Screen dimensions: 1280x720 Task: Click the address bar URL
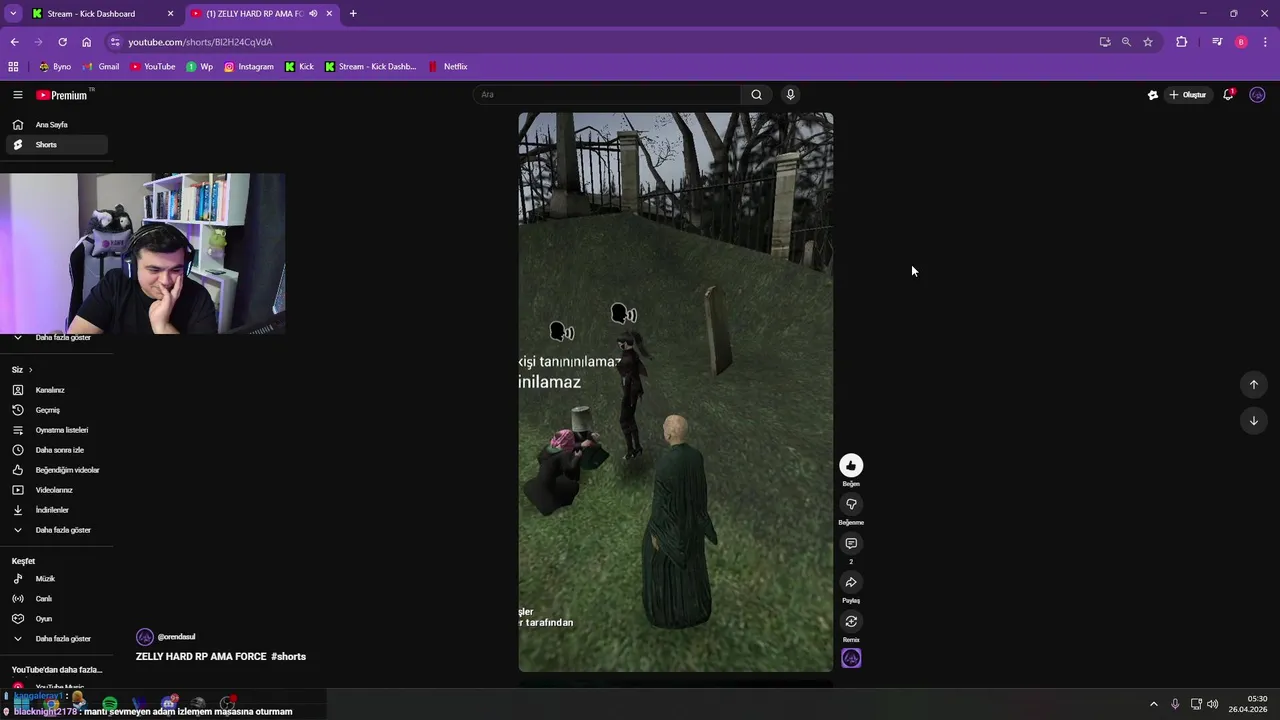pos(200,42)
